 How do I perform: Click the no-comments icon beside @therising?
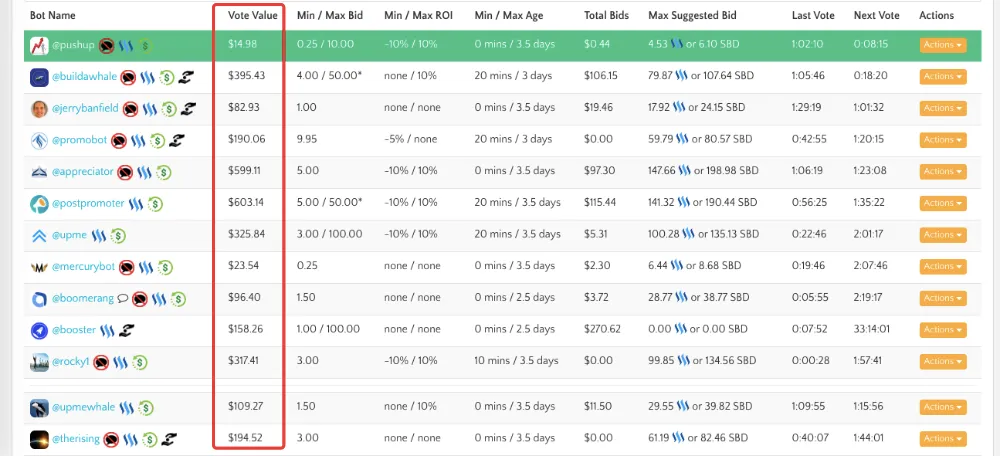pyautogui.click(x=112, y=439)
